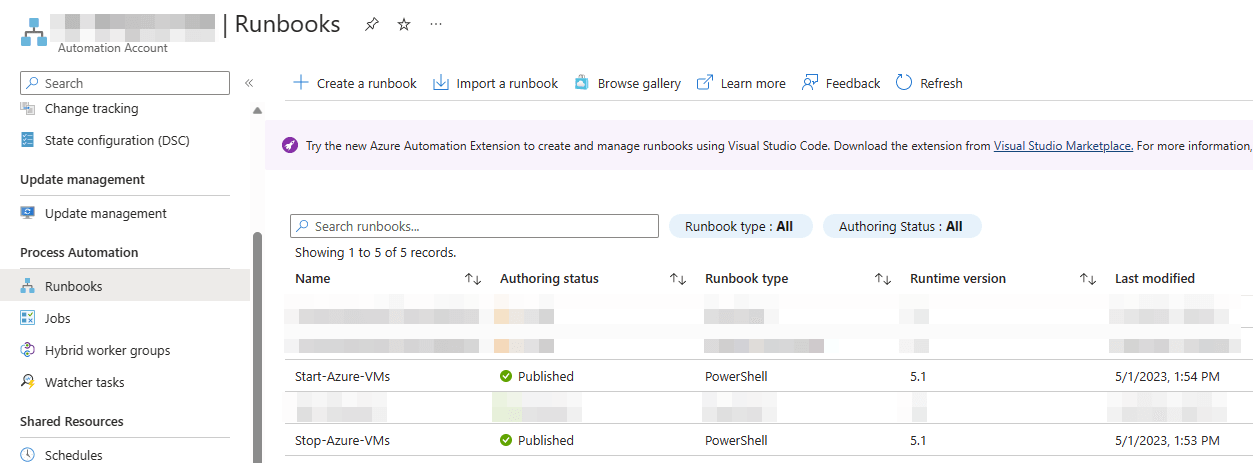The width and height of the screenshot is (1253, 463).
Task: Click the sidebar vertical scrollbar
Action: tap(257, 340)
